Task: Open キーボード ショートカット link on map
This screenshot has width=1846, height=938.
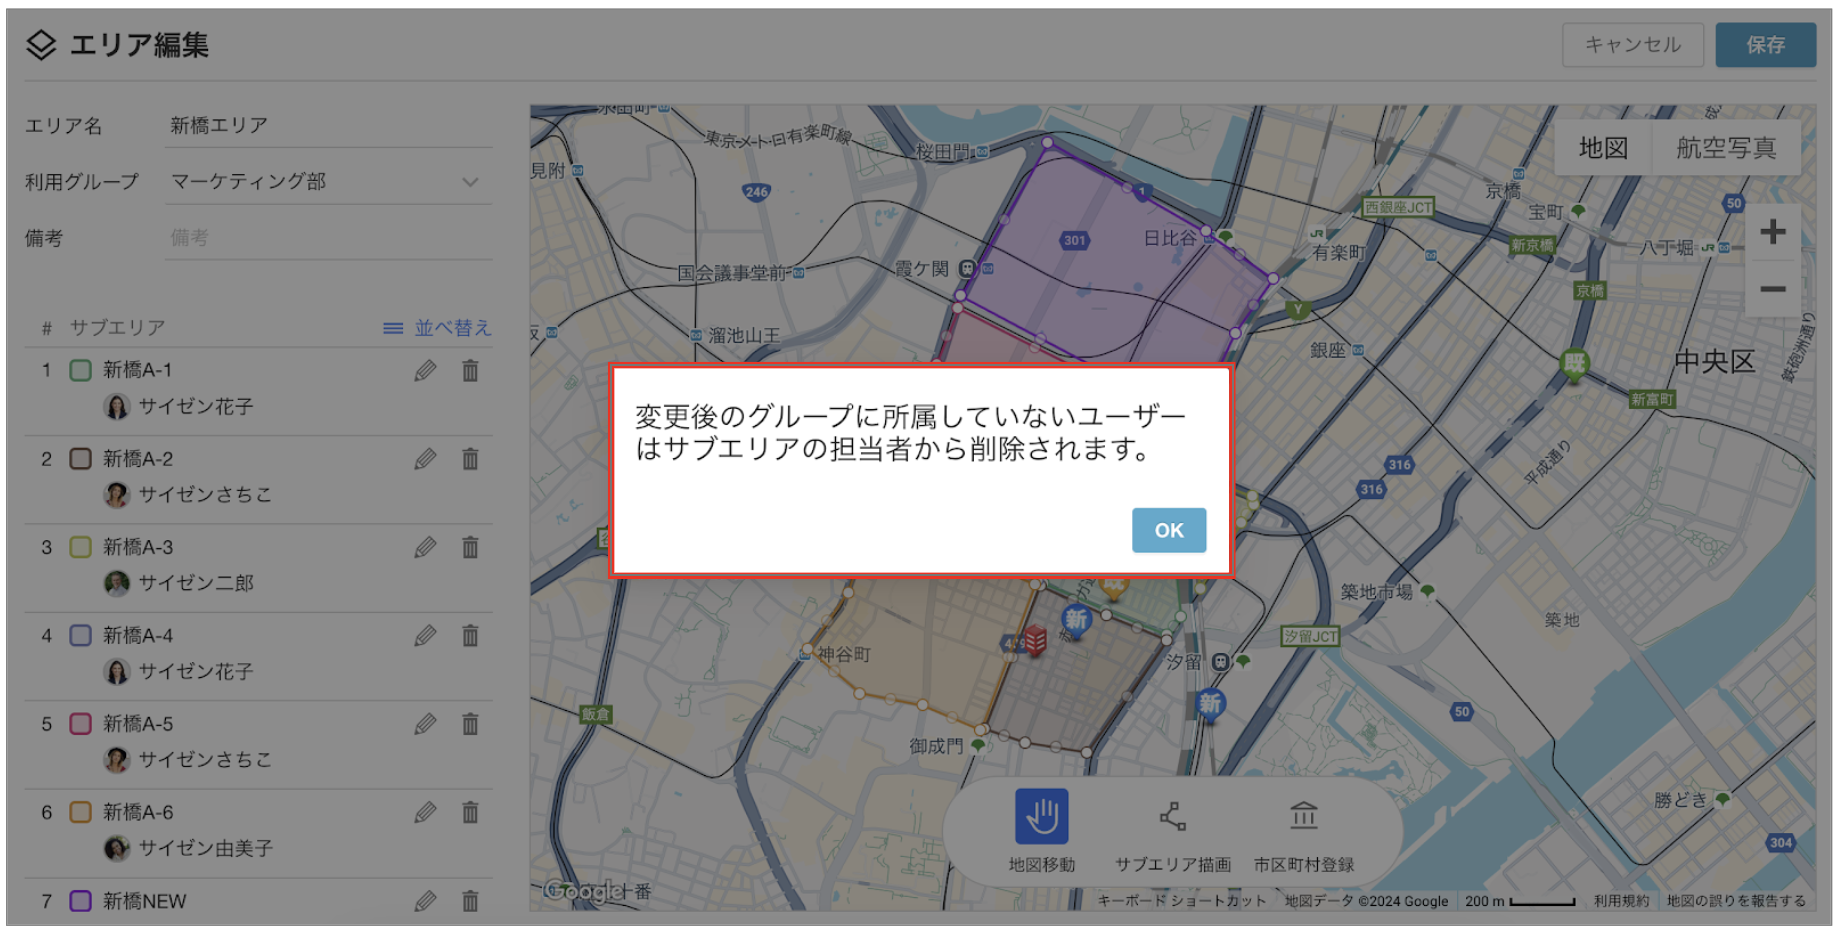Action: [x=1182, y=901]
